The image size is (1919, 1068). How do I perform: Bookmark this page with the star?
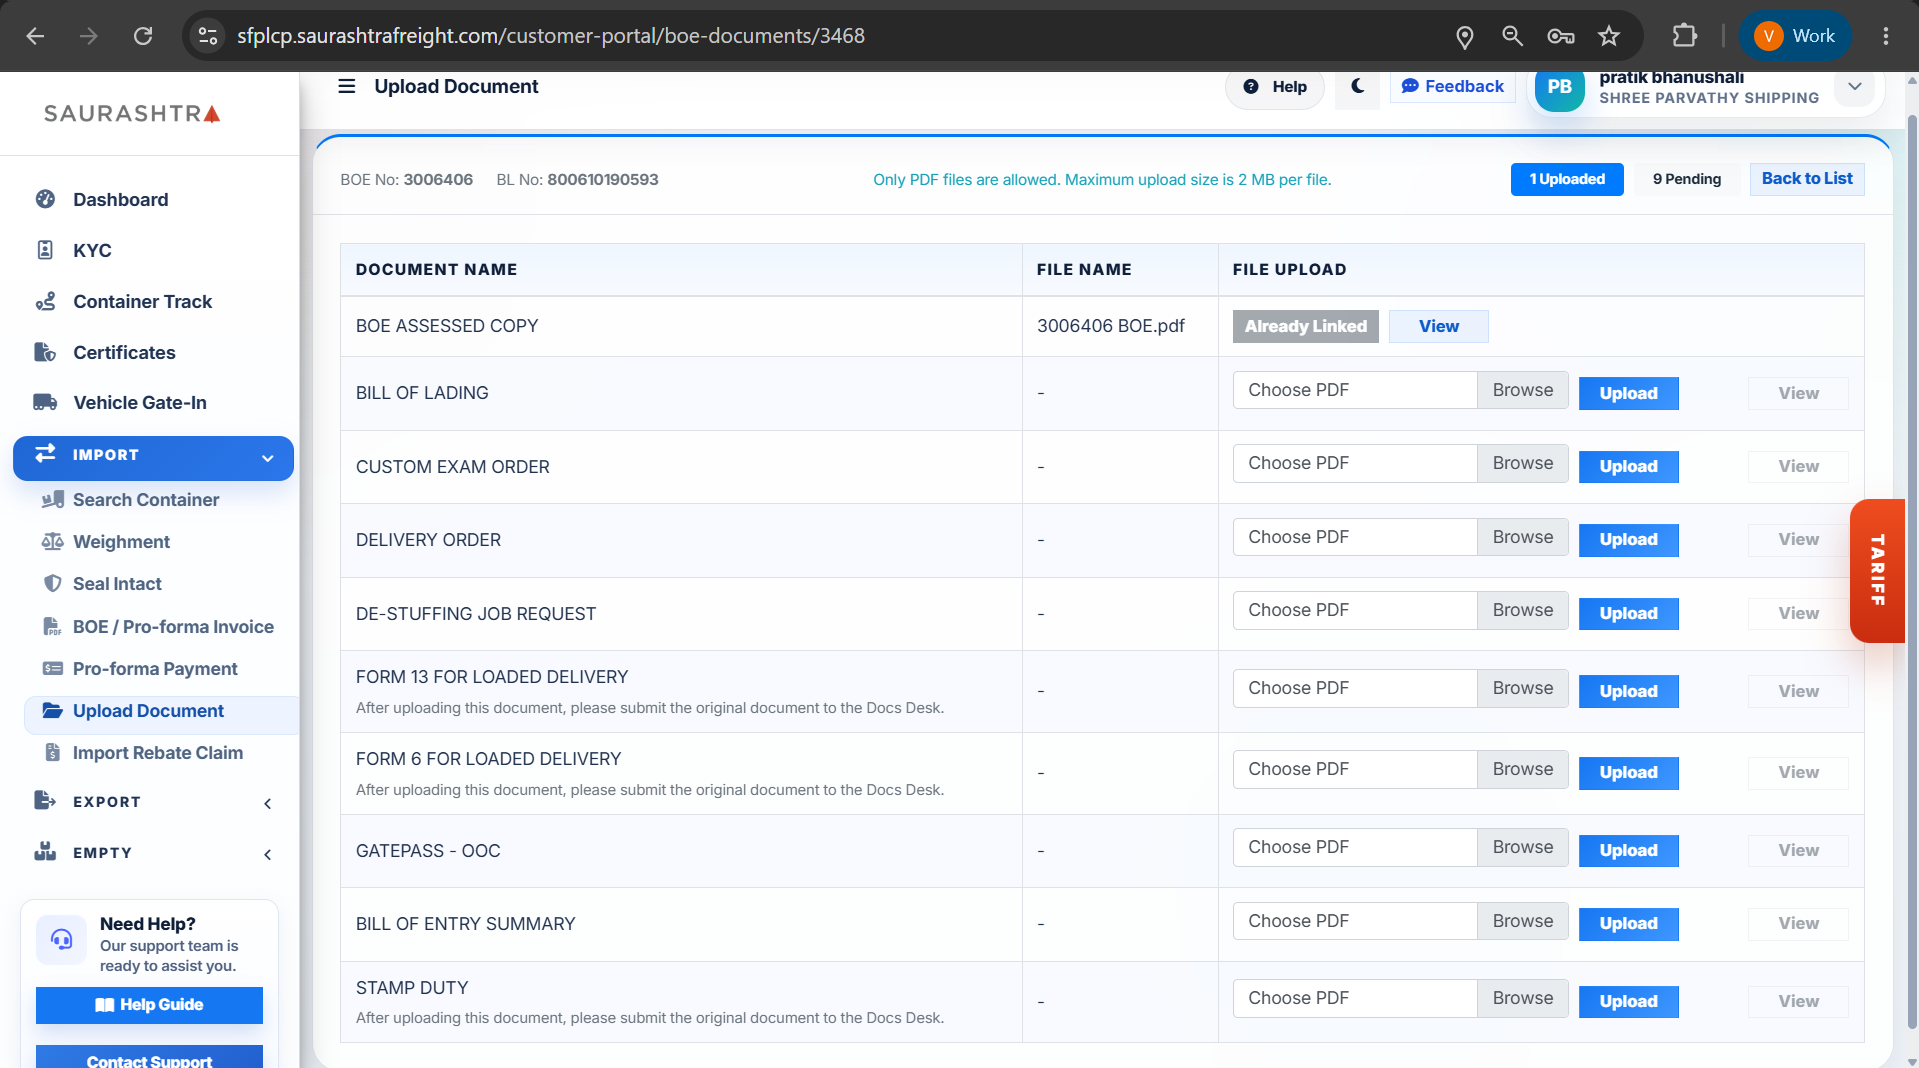coord(1608,36)
